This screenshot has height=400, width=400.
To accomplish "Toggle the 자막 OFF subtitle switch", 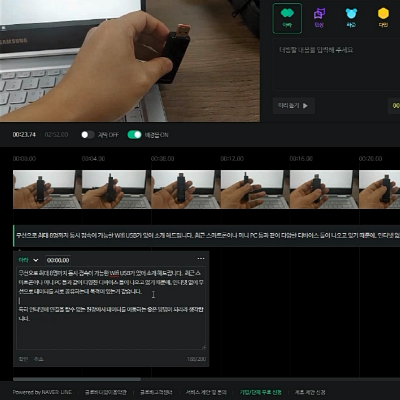I will coord(88,135).
